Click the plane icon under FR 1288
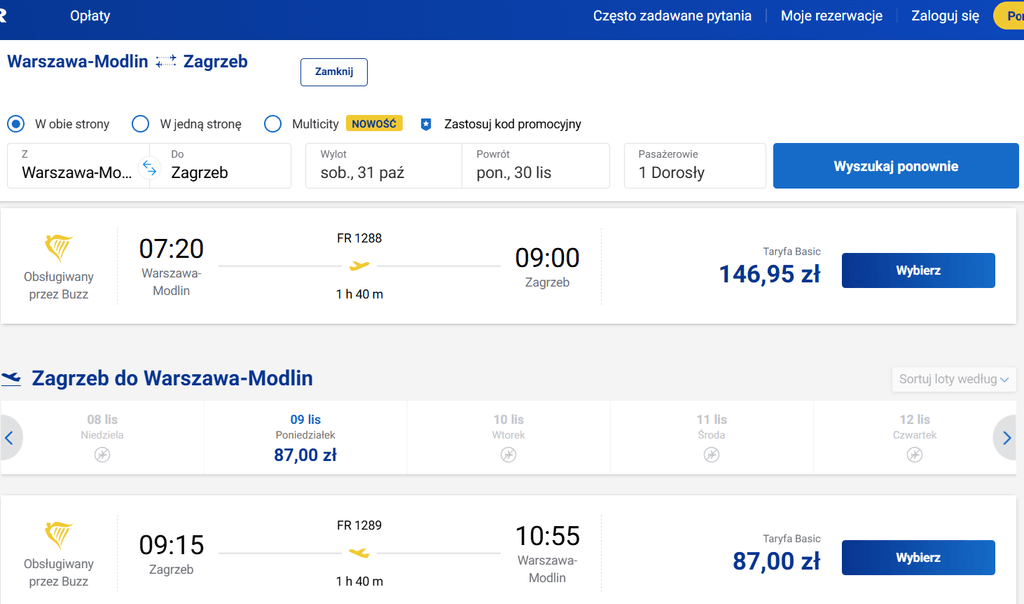Screen dimensions: 1024x604 359,266
